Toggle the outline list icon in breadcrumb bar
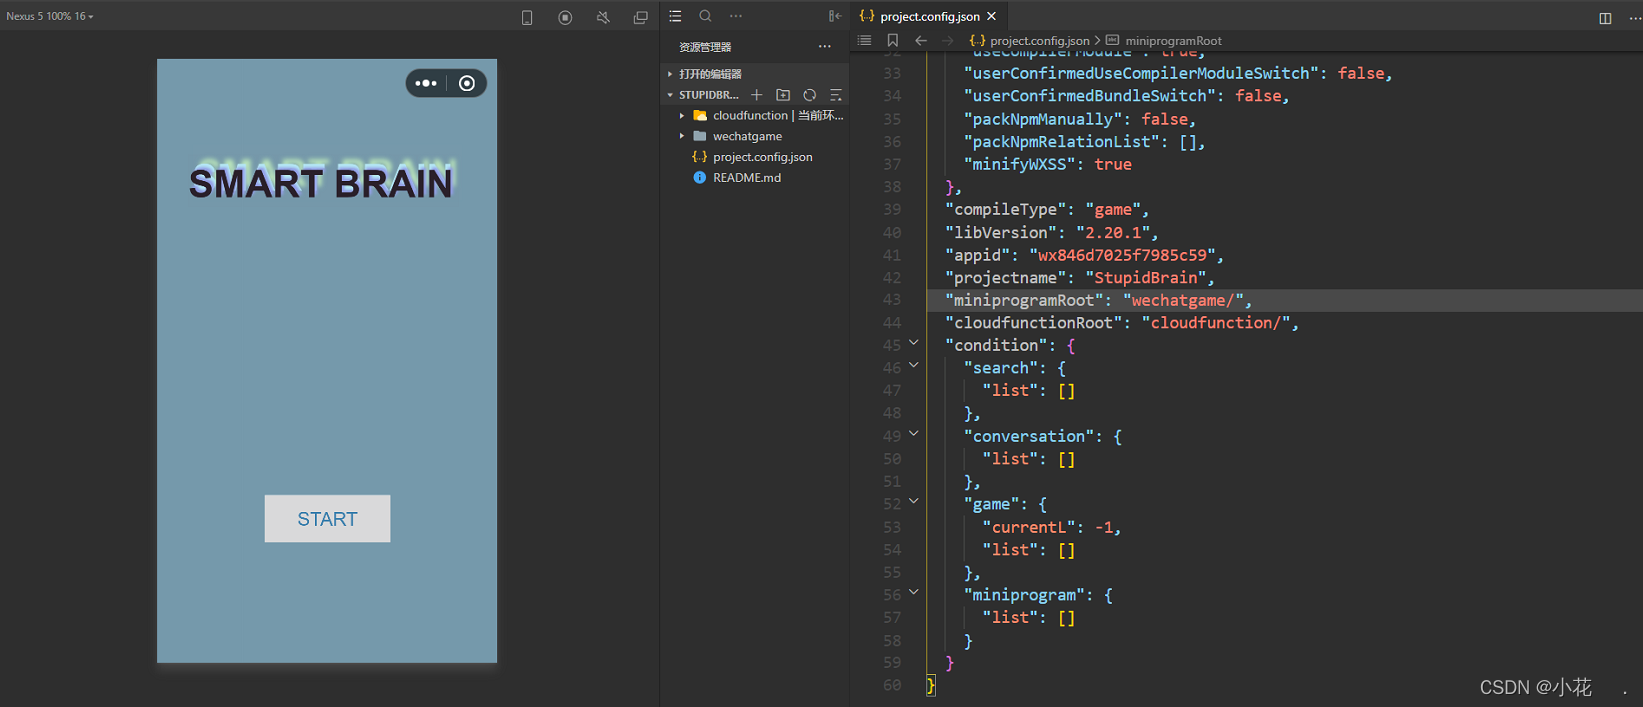This screenshot has height=707, width=1643. pos(865,41)
